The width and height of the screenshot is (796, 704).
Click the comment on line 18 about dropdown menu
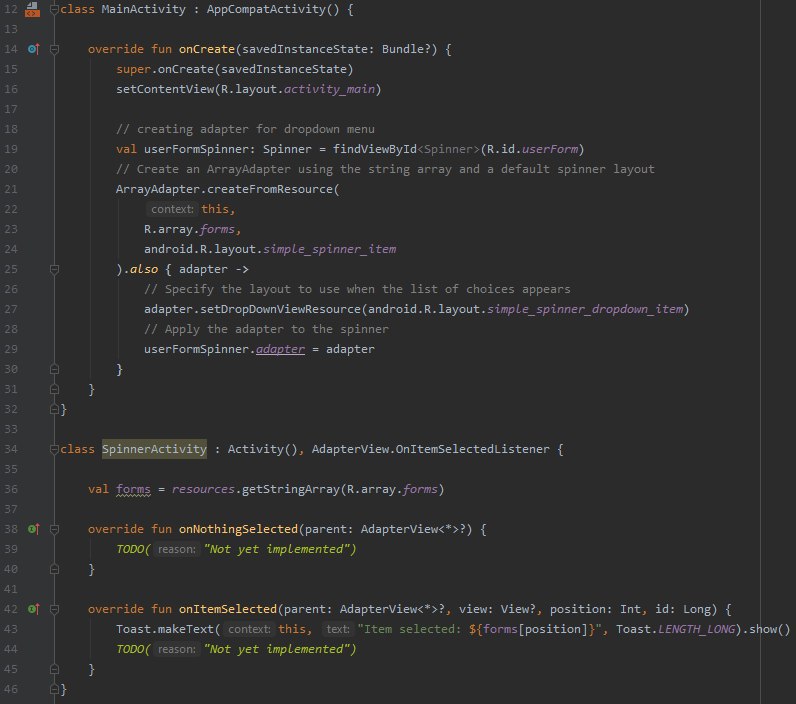[x=245, y=129]
